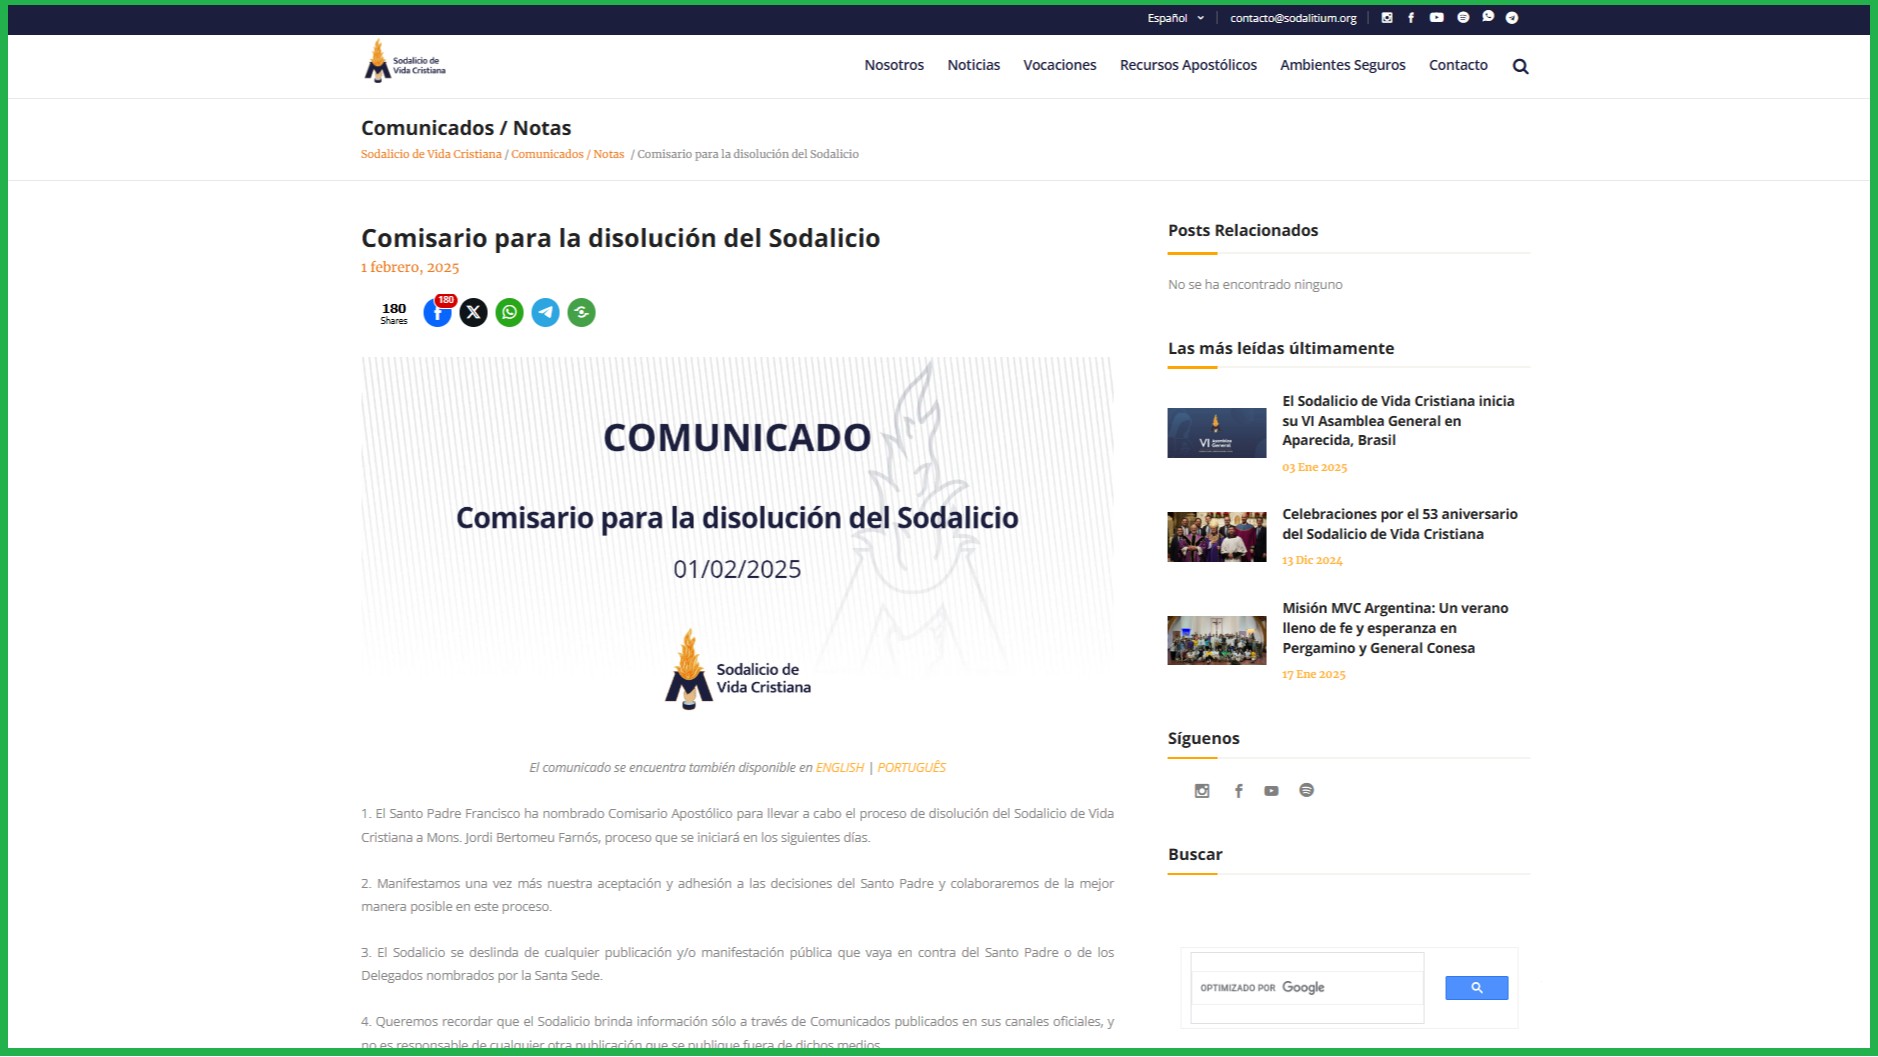Open Spotify icon under Síguenos
This screenshot has height=1057, width=1878.
(x=1306, y=790)
